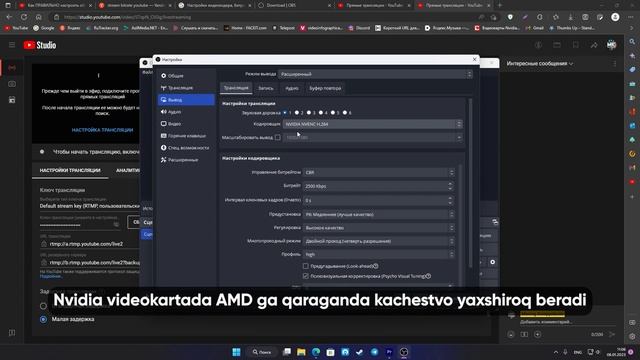
Task: Select audio track 4 radio button
Action: (x=321, y=113)
